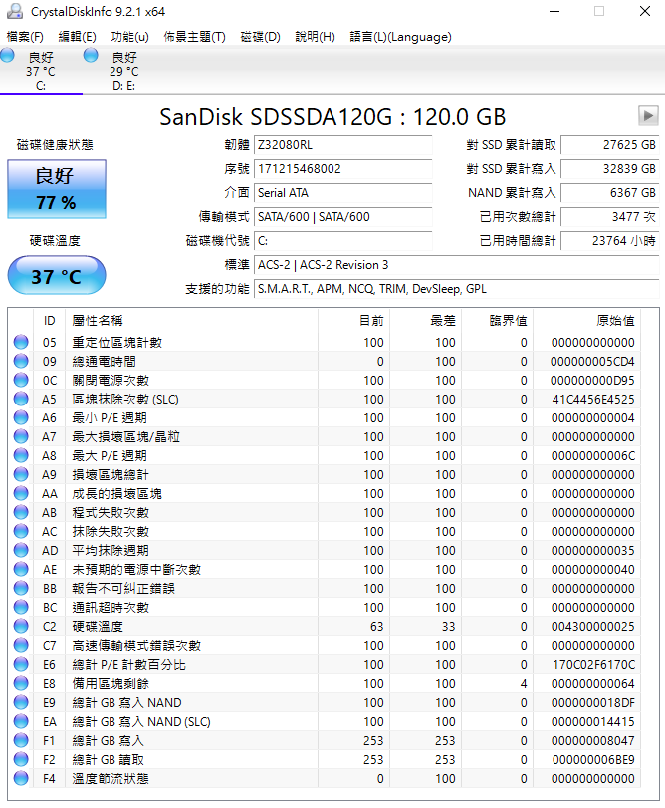Click raw value 41C4456E4525
Image resolution: width=665 pixels, height=808 pixels.
593,399
